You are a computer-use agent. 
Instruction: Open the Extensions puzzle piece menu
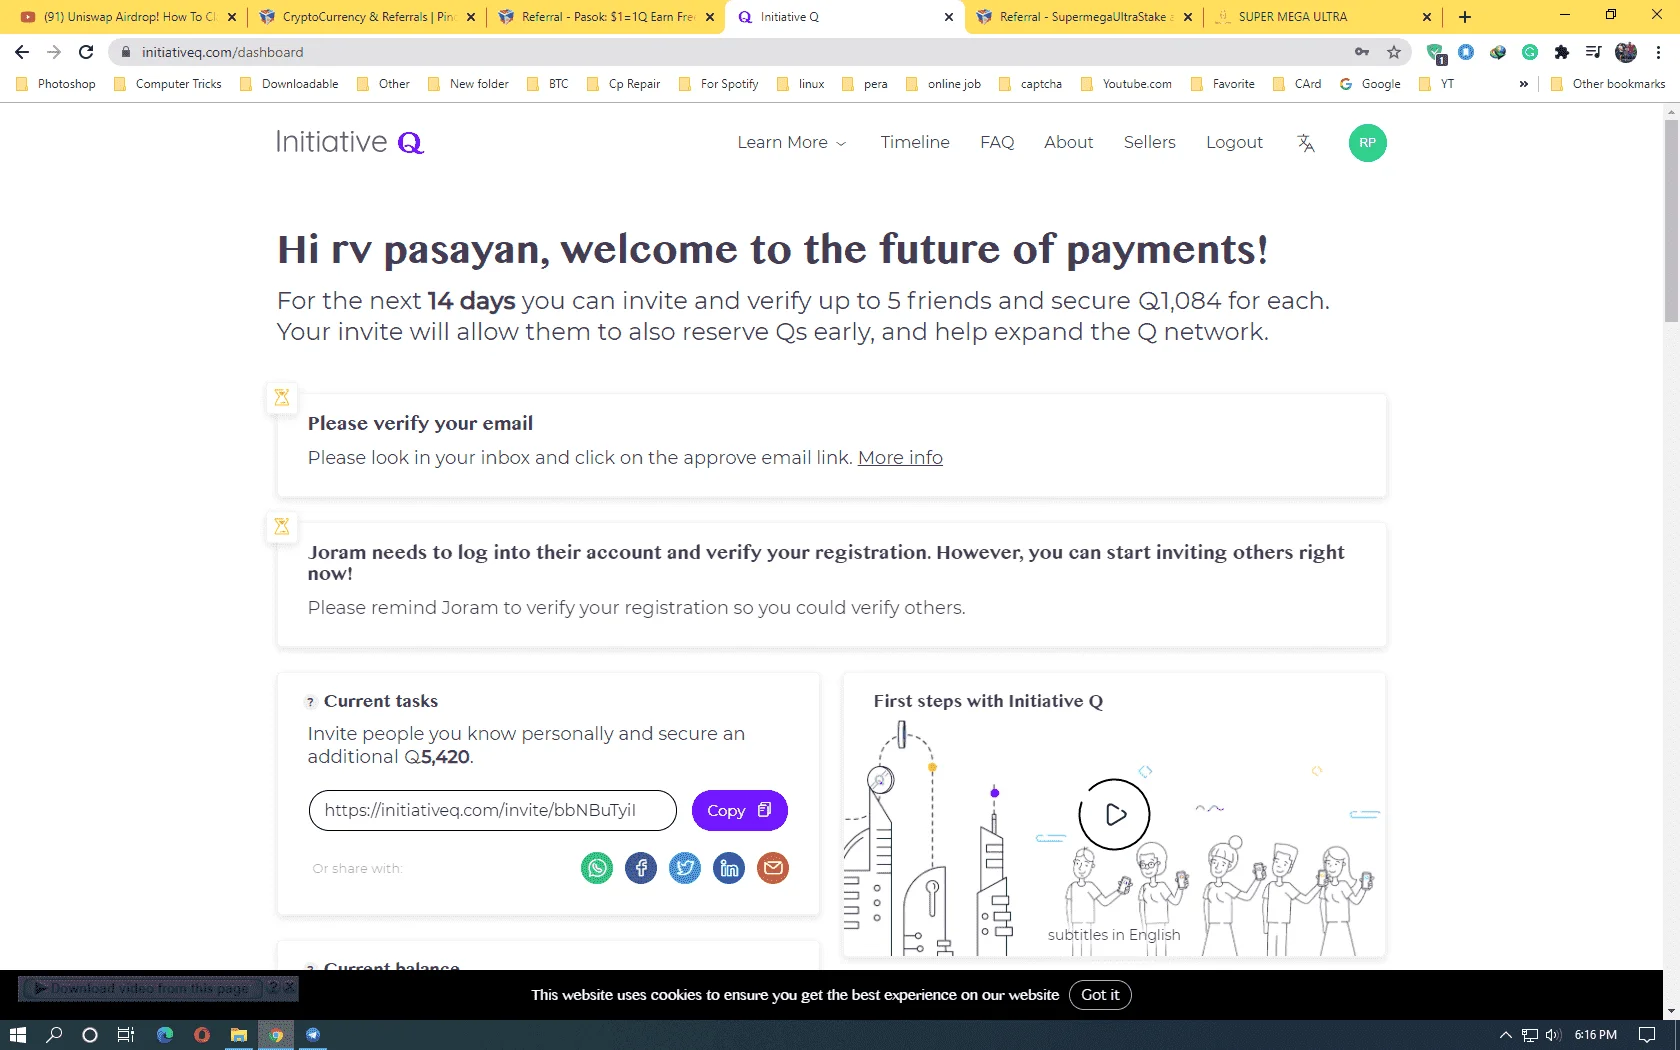coord(1562,52)
